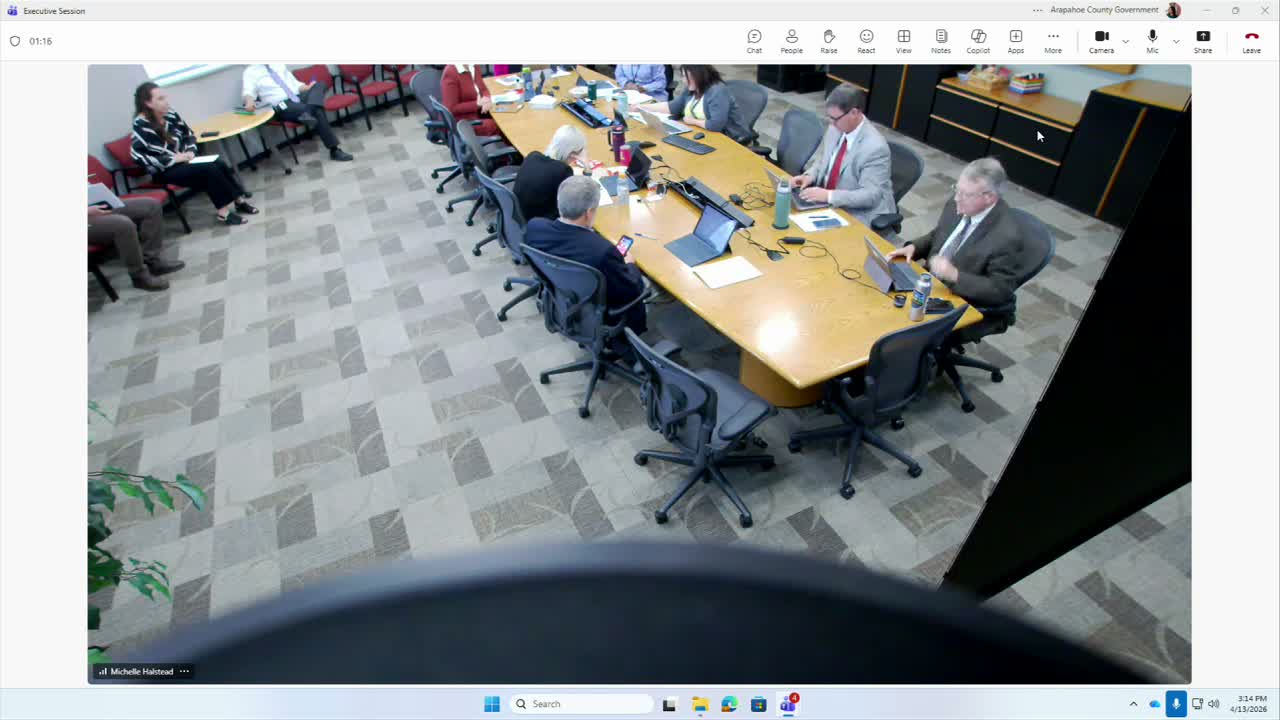Change the meeting View layout

click(x=904, y=41)
